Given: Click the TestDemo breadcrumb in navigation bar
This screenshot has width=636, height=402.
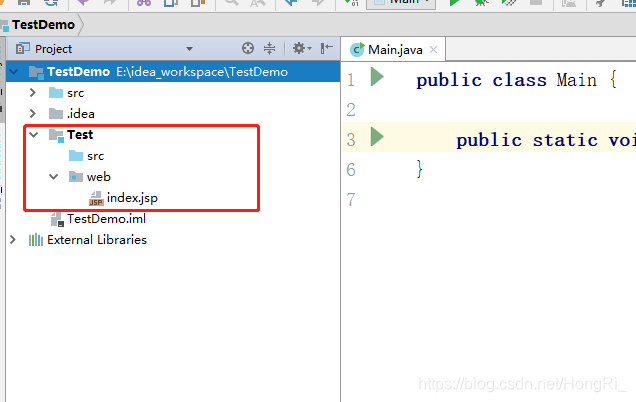Looking at the screenshot, I should 43,25.
